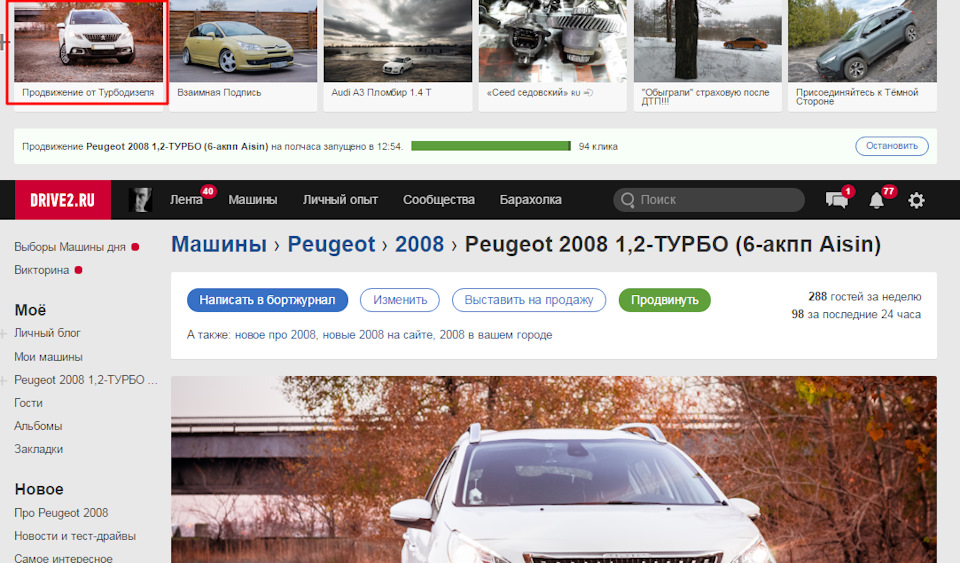Open Peugeot 2008 1,2-ТУРБО sidebar entry
This screenshot has width=960, height=563.
coord(86,379)
